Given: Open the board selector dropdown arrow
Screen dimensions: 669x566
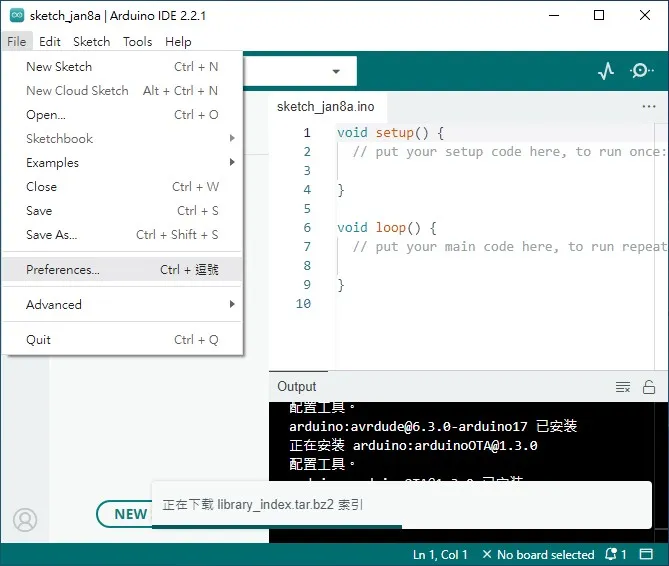Looking at the screenshot, I should click(x=336, y=72).
